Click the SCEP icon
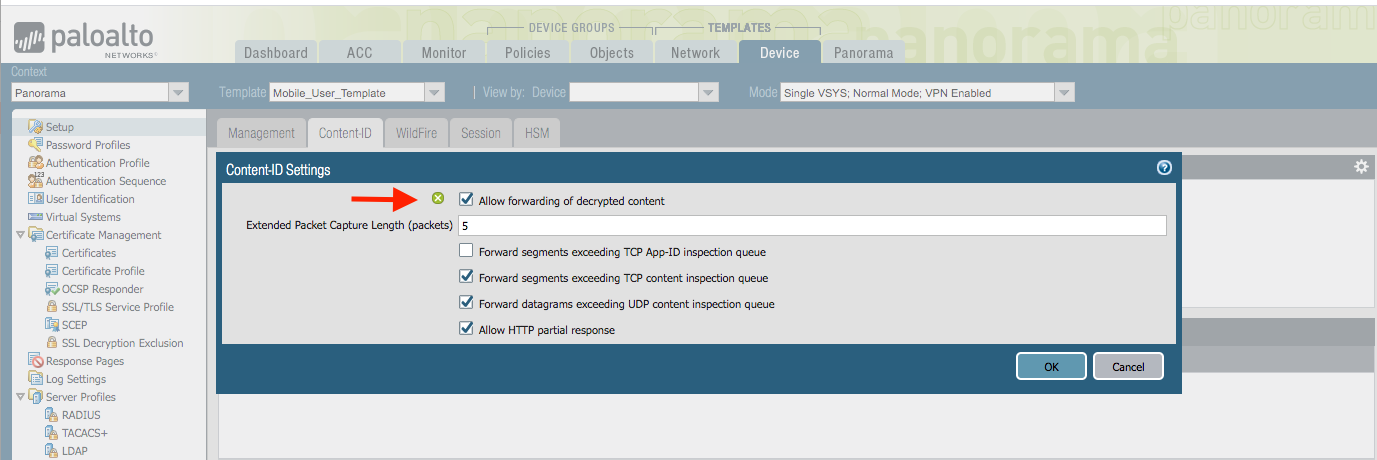This screenshot has width=1377, height=460. click(x=52, y=325)
